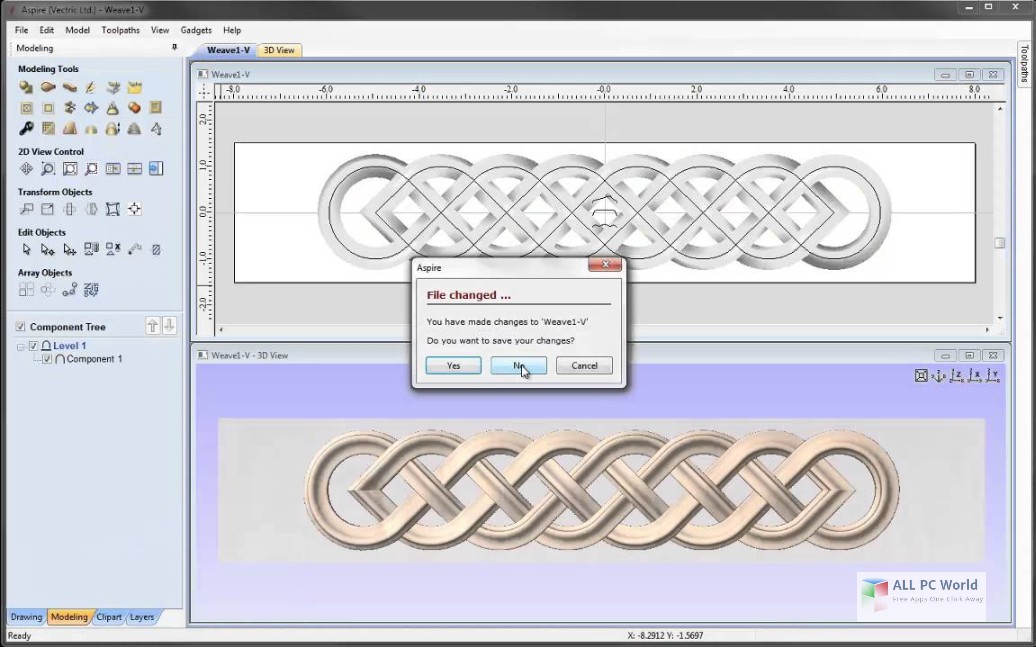This screenshot has height=647, width=1036.
Task: Move component up with the up arrow
Action: 153,326
